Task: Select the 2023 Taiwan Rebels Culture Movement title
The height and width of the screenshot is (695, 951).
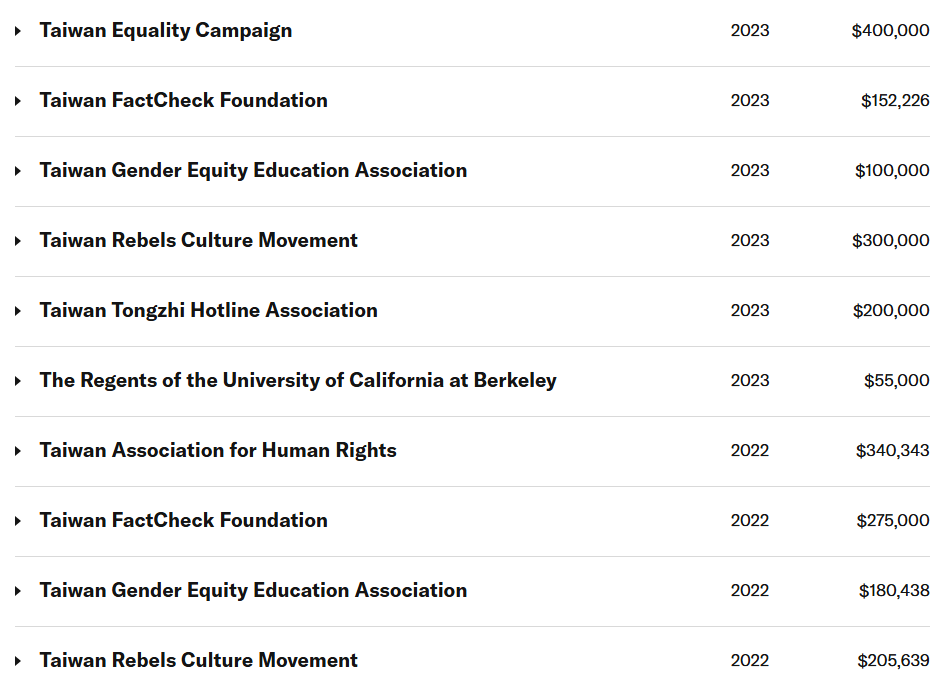Action: point(198,240)
